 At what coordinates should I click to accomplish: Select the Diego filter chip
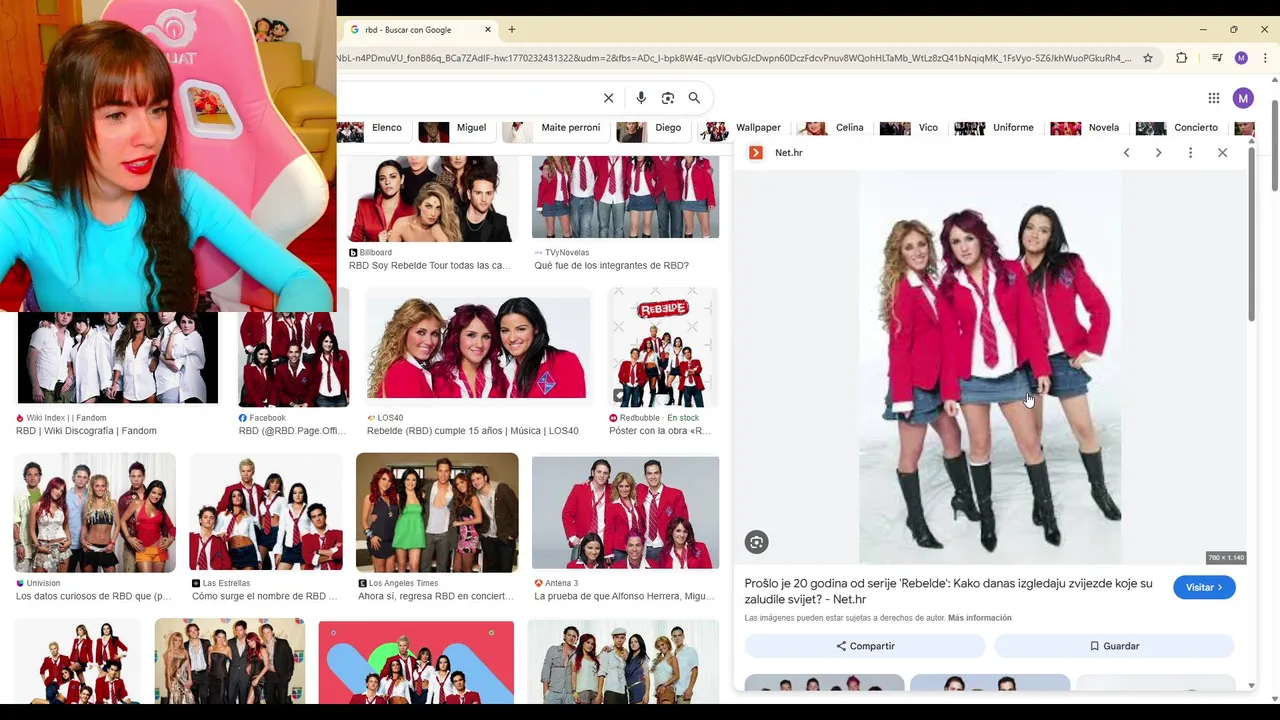coord(651,128)
